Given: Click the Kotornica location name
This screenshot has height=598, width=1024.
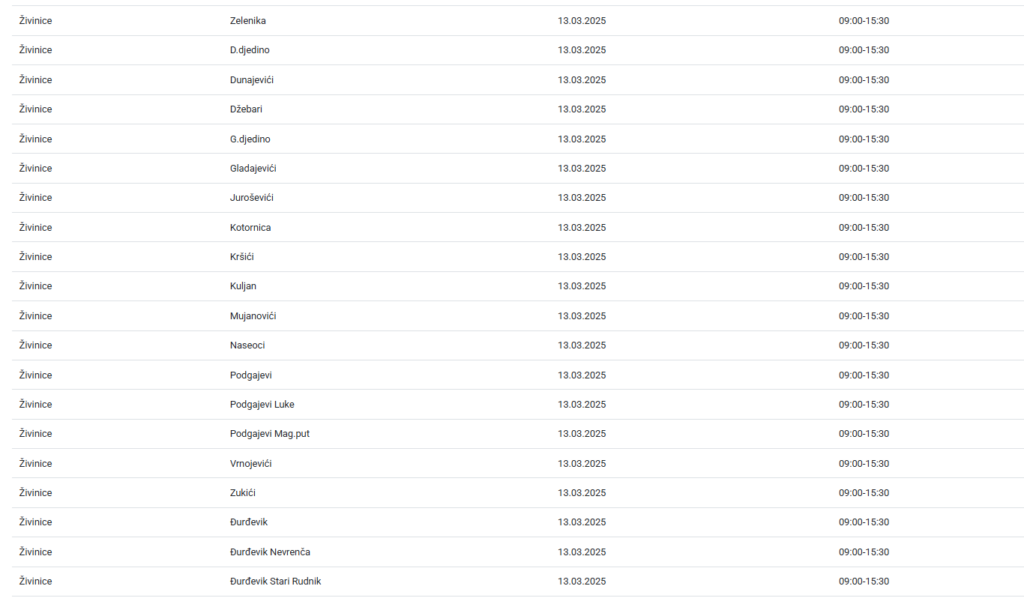Looking at the screenshot, I should 250,227.
